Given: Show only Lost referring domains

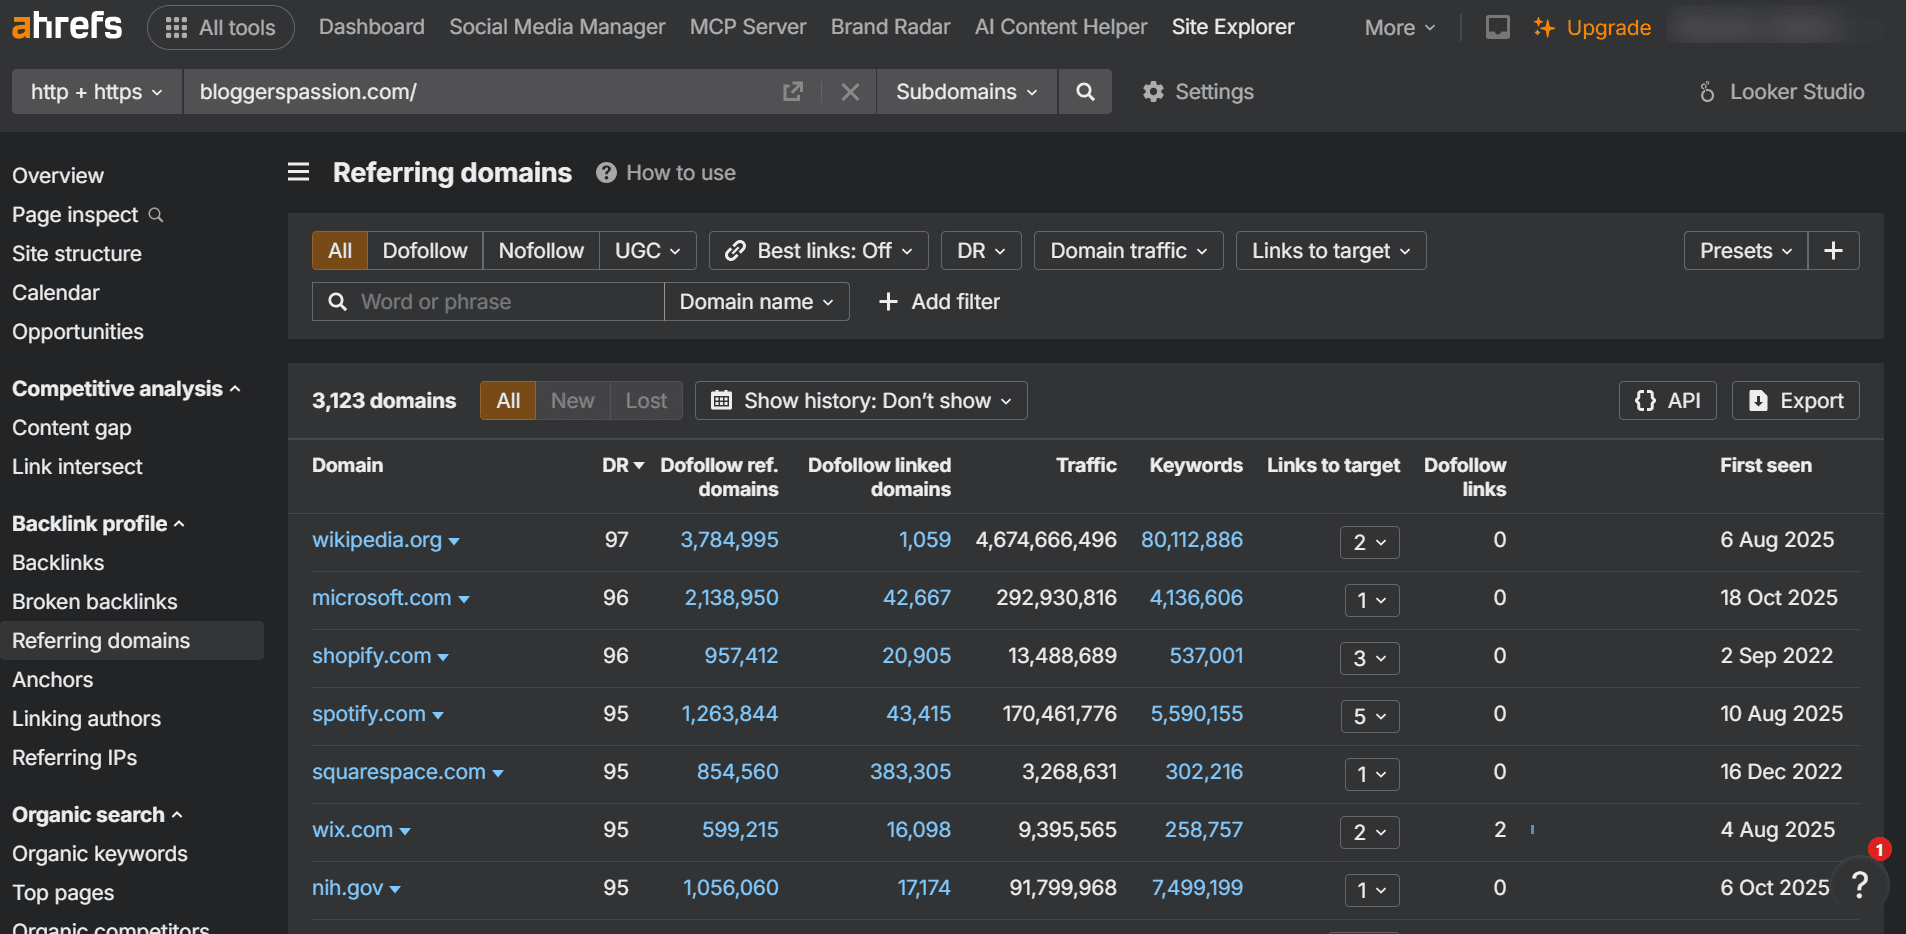Looking at the screenshot, I should (645, 400).
